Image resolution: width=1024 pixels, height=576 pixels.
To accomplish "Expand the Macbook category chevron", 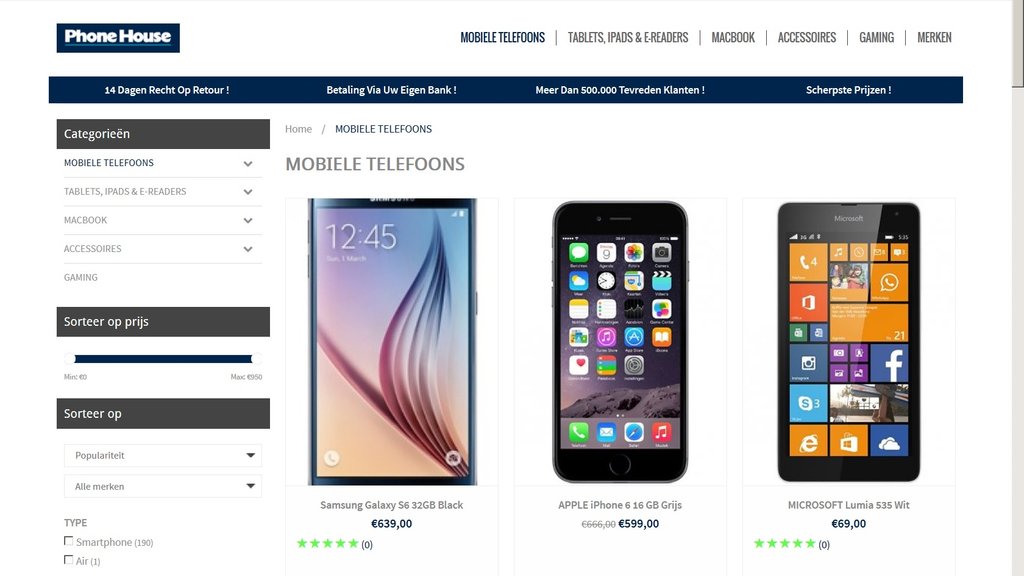I will (x=248, y=221).
